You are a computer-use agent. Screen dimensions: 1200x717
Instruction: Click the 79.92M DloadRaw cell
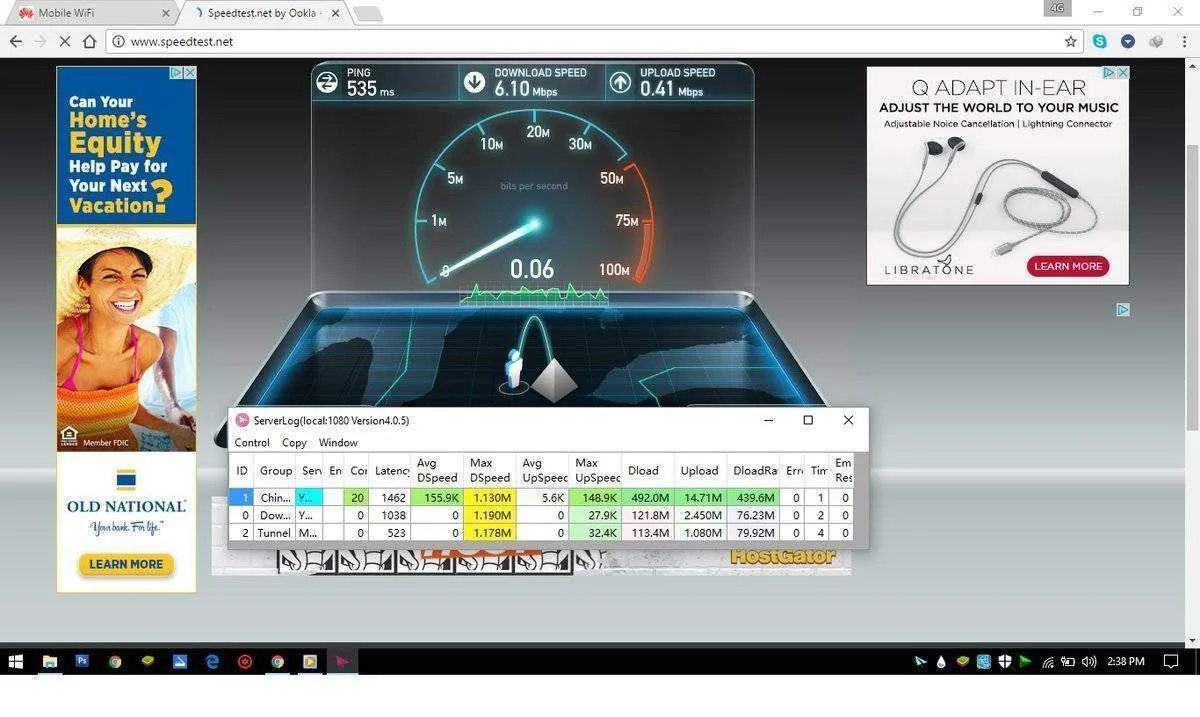[x=754, y=533]
